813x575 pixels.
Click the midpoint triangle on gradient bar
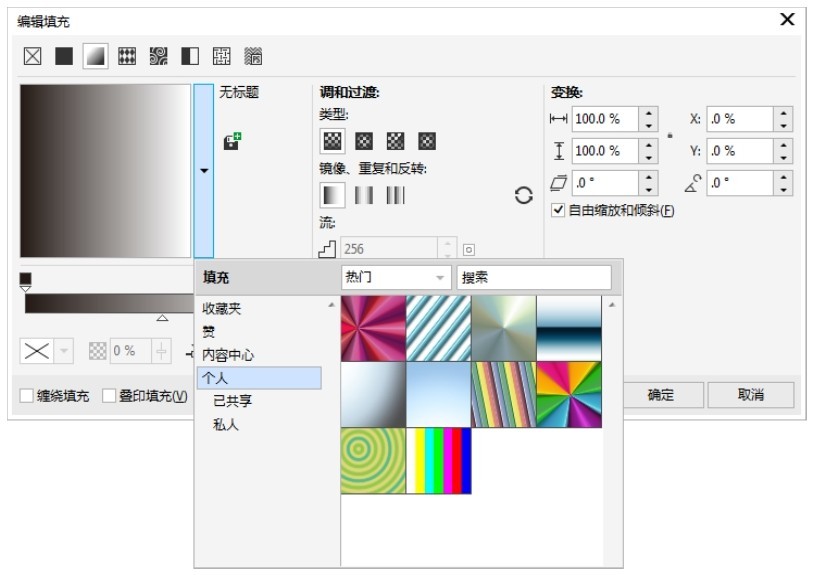(x=162, y=317)
